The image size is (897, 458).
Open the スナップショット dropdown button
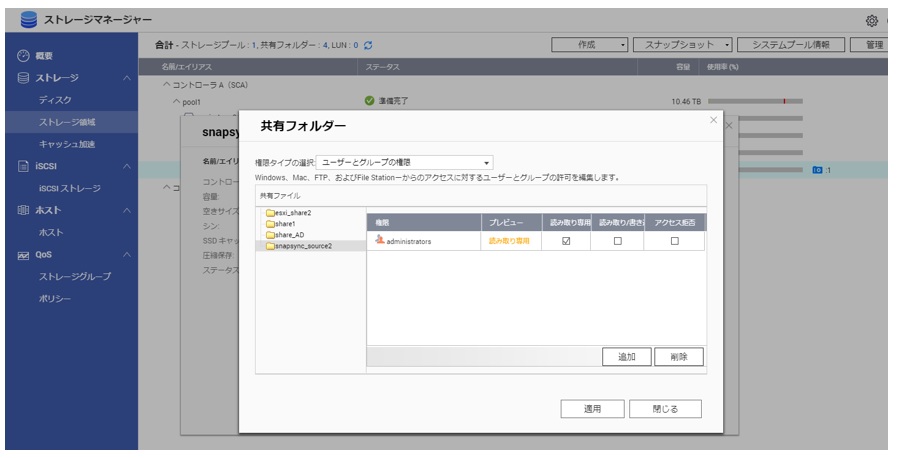coord(686,45)
